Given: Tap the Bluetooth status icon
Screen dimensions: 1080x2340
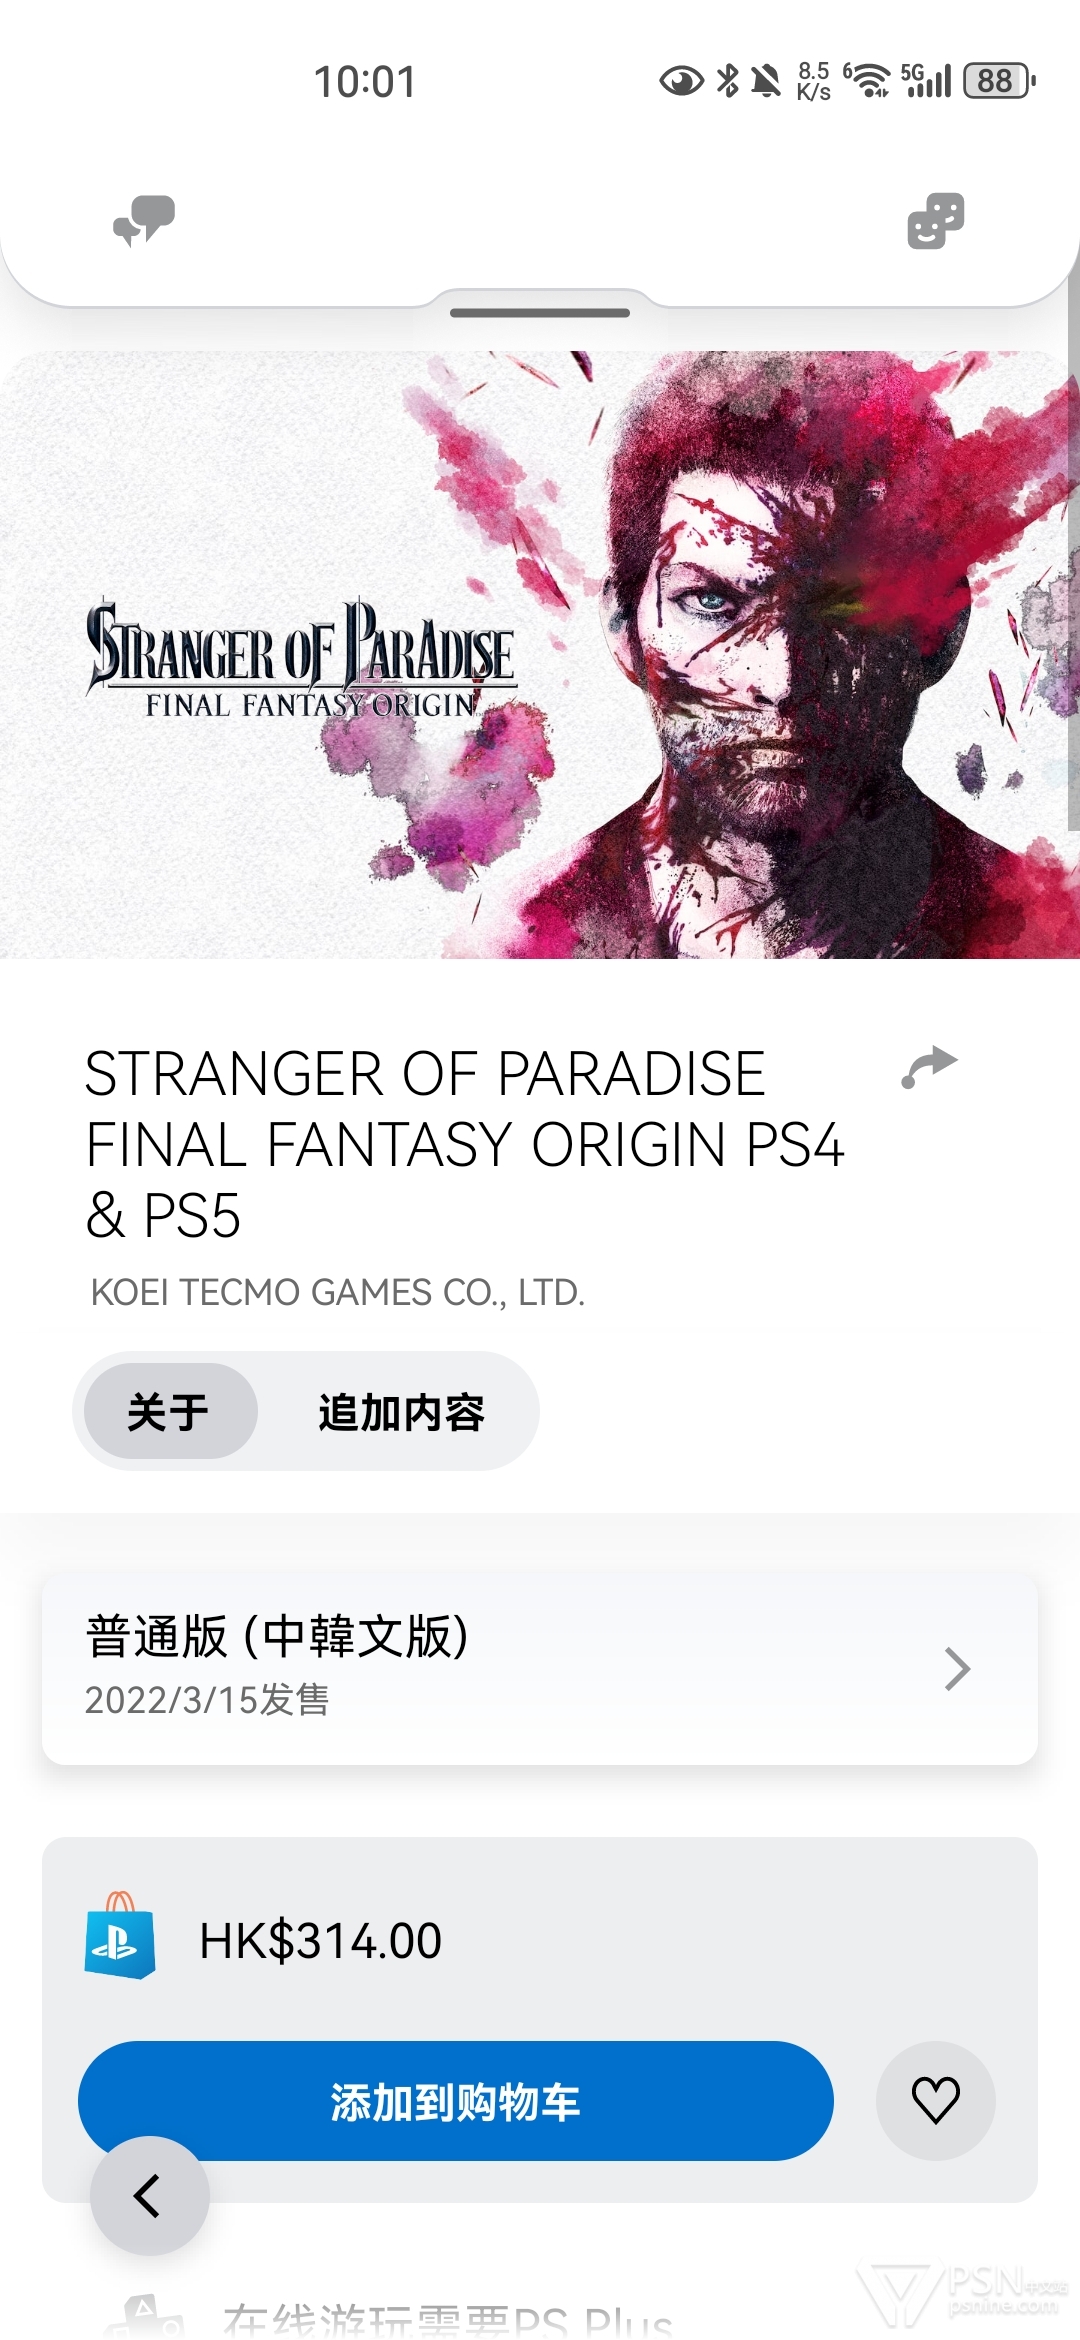Looking at the screenshot, I should (x=728, y=81).
